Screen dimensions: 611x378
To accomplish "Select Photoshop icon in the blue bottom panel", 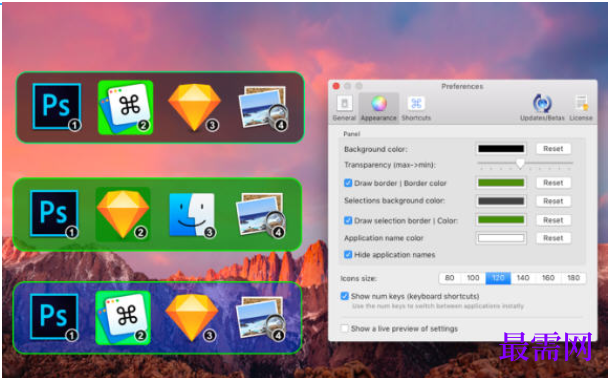I will (54, 317).
